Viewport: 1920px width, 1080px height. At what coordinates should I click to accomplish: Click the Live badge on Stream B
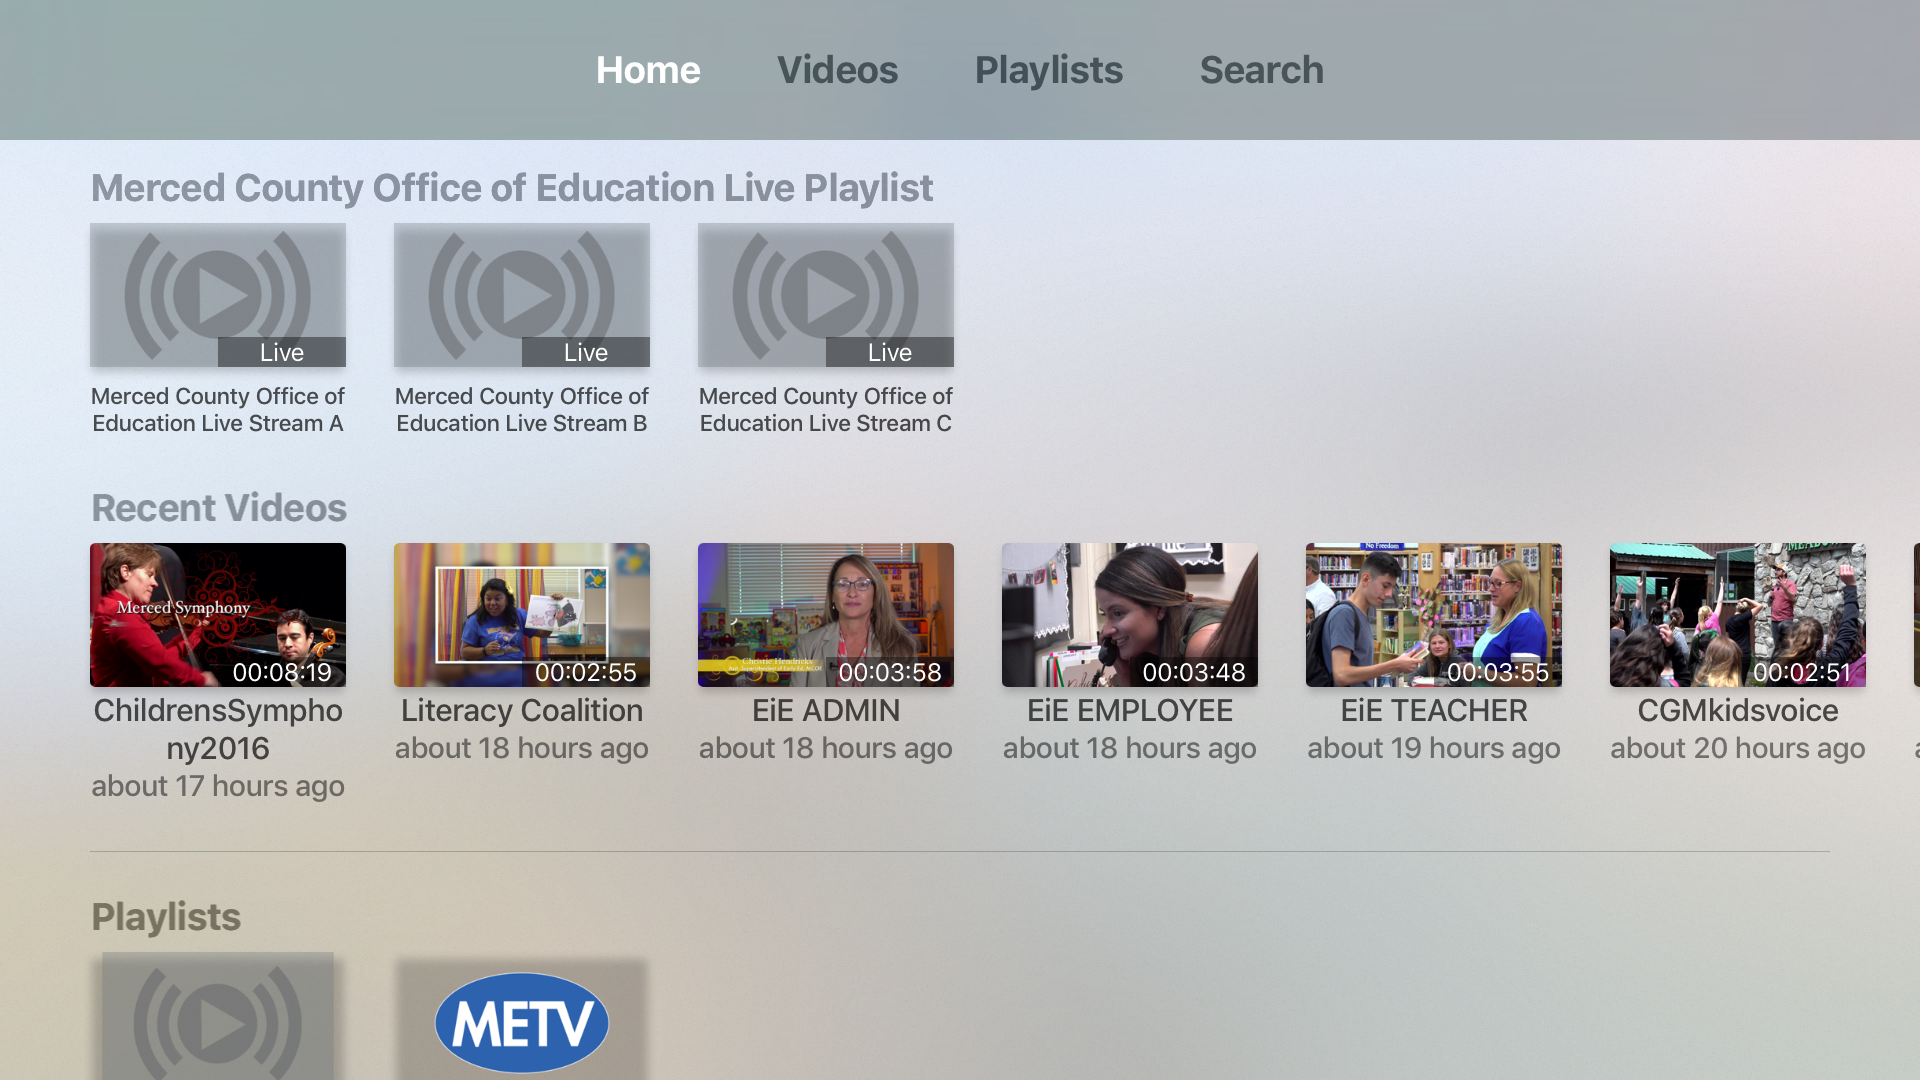point(586,352)
